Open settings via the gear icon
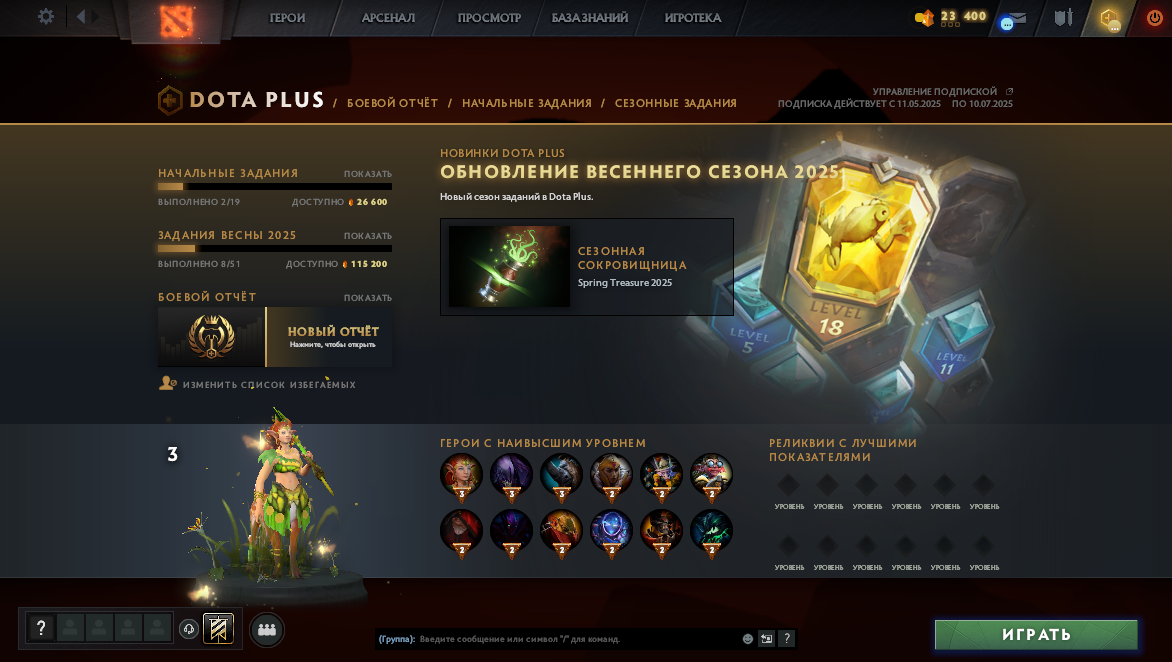This screenshot has height=662, width=1172. (x=46, y=16)
